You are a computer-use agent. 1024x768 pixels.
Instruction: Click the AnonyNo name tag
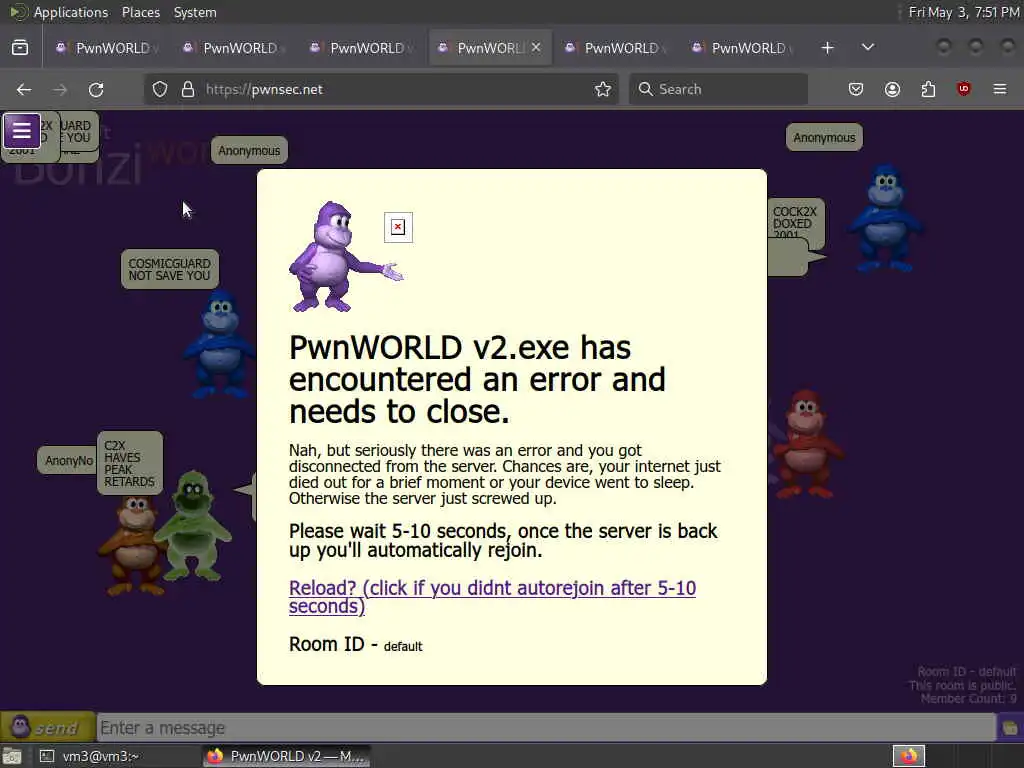pyautogui.click(x=68, y=460)
